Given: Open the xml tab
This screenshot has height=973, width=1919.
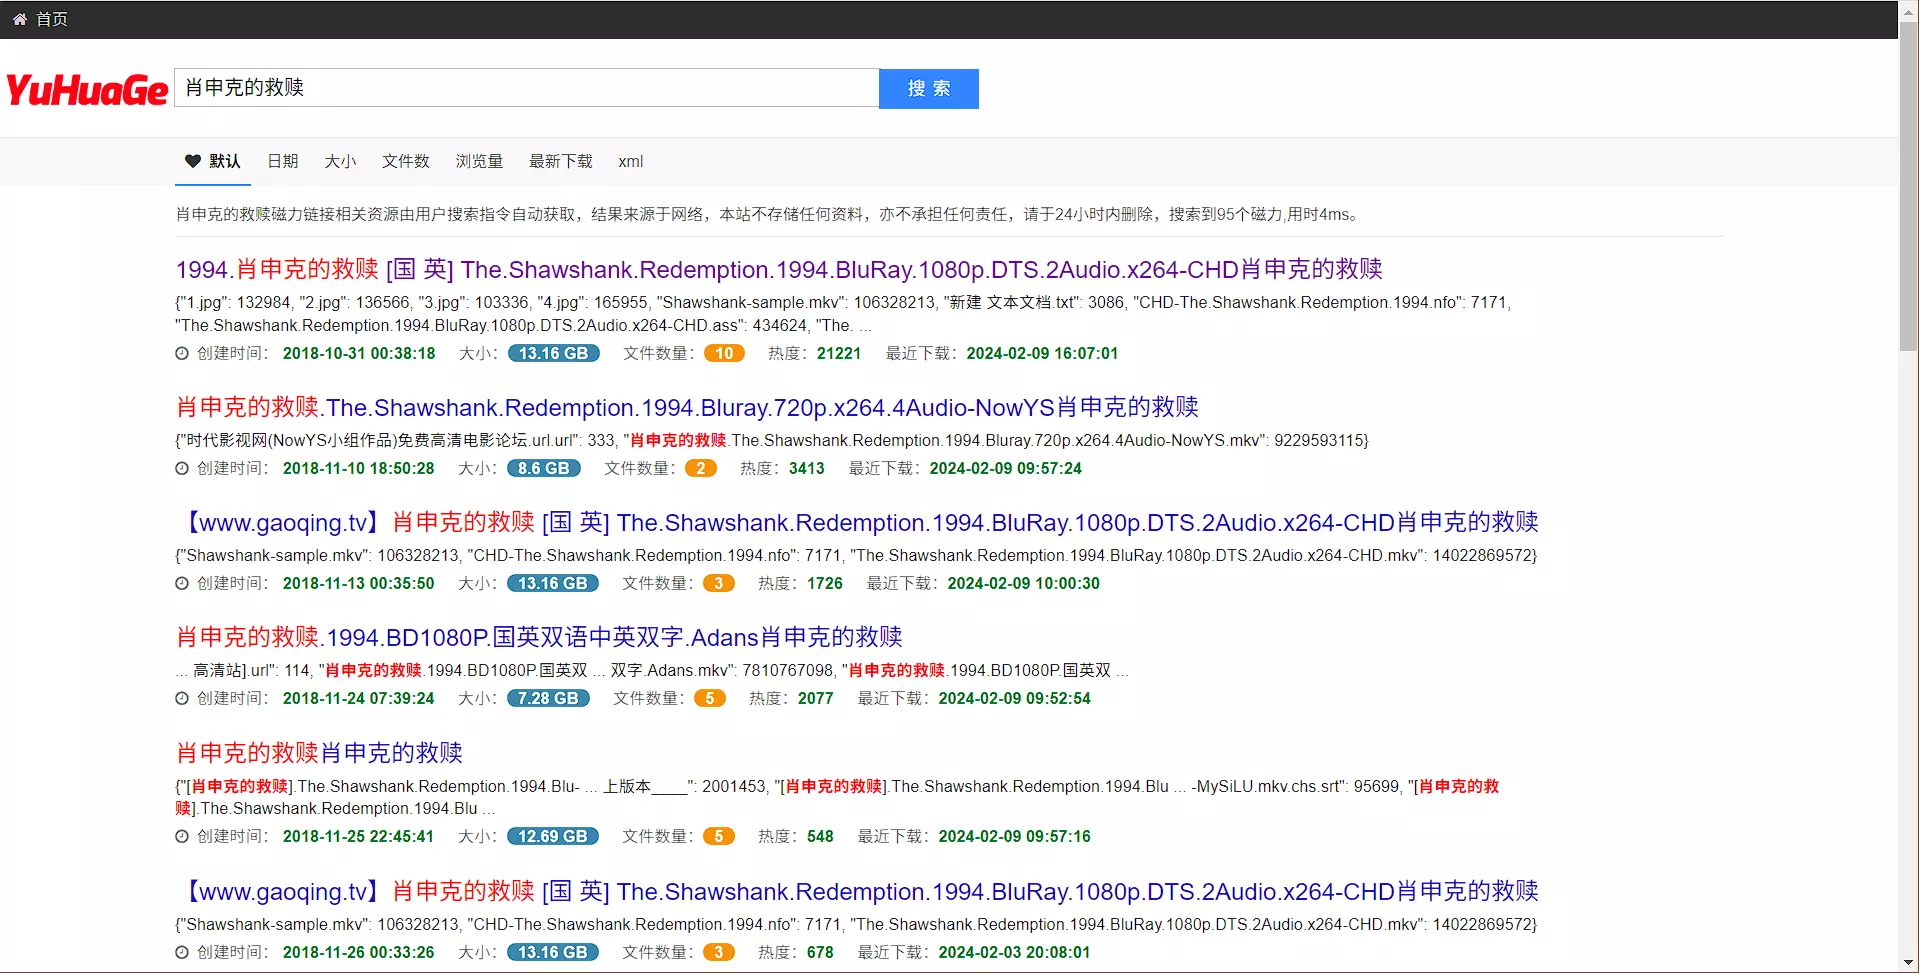Looking at the screenshot, I should (x=630, y=161).
